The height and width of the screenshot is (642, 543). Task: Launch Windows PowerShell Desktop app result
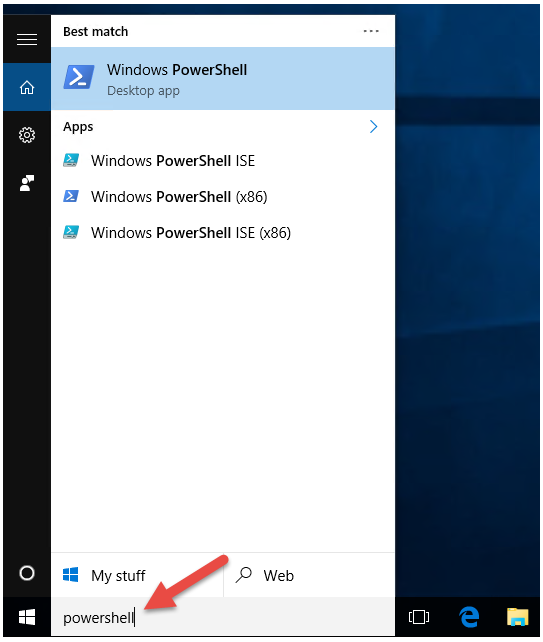click(223, 79)
